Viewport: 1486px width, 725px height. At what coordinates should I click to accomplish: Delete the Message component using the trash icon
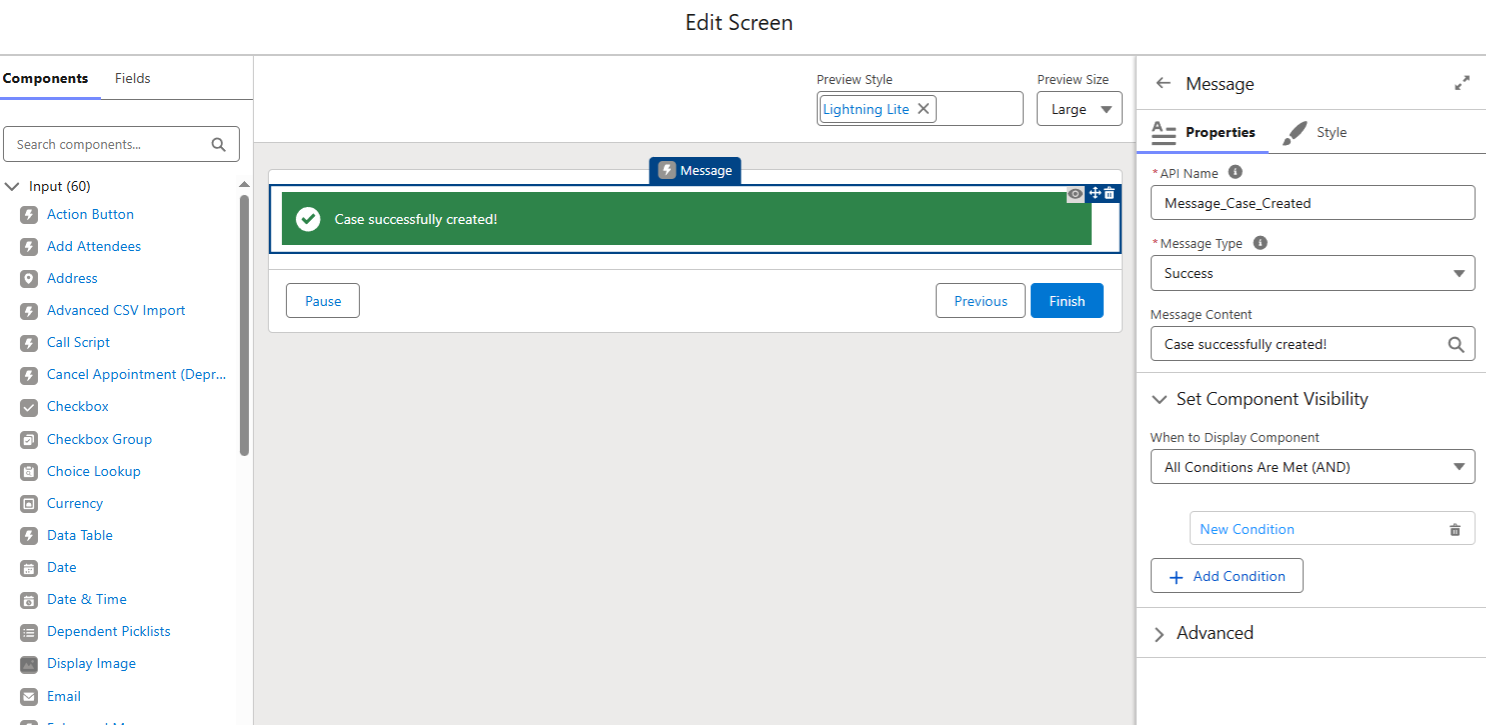pos(1109,194)
